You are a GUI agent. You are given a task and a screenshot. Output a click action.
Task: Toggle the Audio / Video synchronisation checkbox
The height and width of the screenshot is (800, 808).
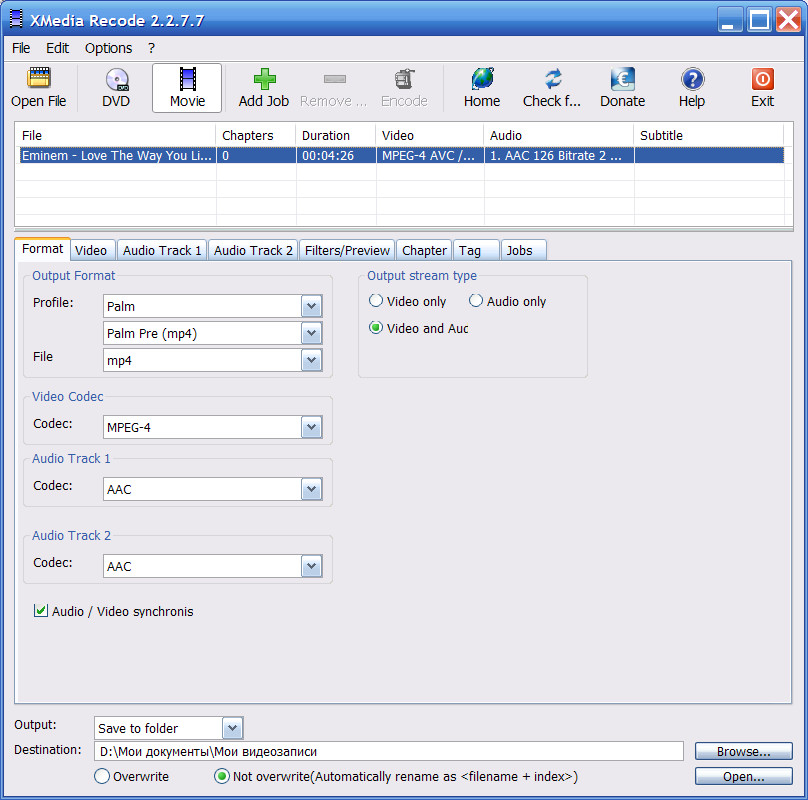pyautogui.click(x=41, y=611)
